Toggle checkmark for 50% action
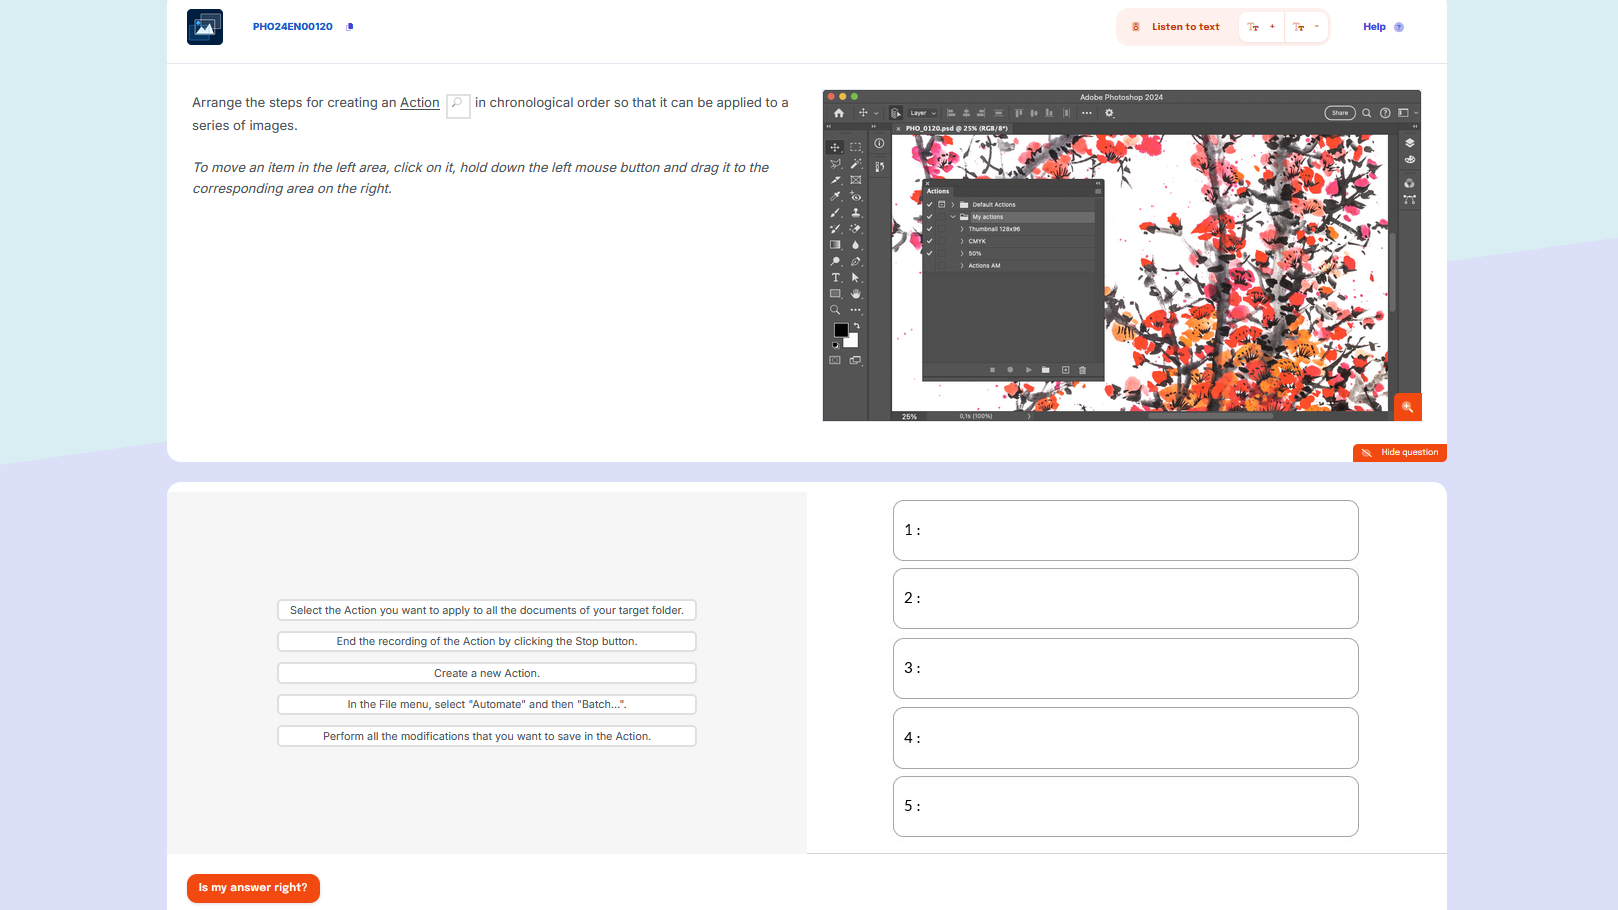Screen dimensions: 1618x910 (x=929, y=253)
